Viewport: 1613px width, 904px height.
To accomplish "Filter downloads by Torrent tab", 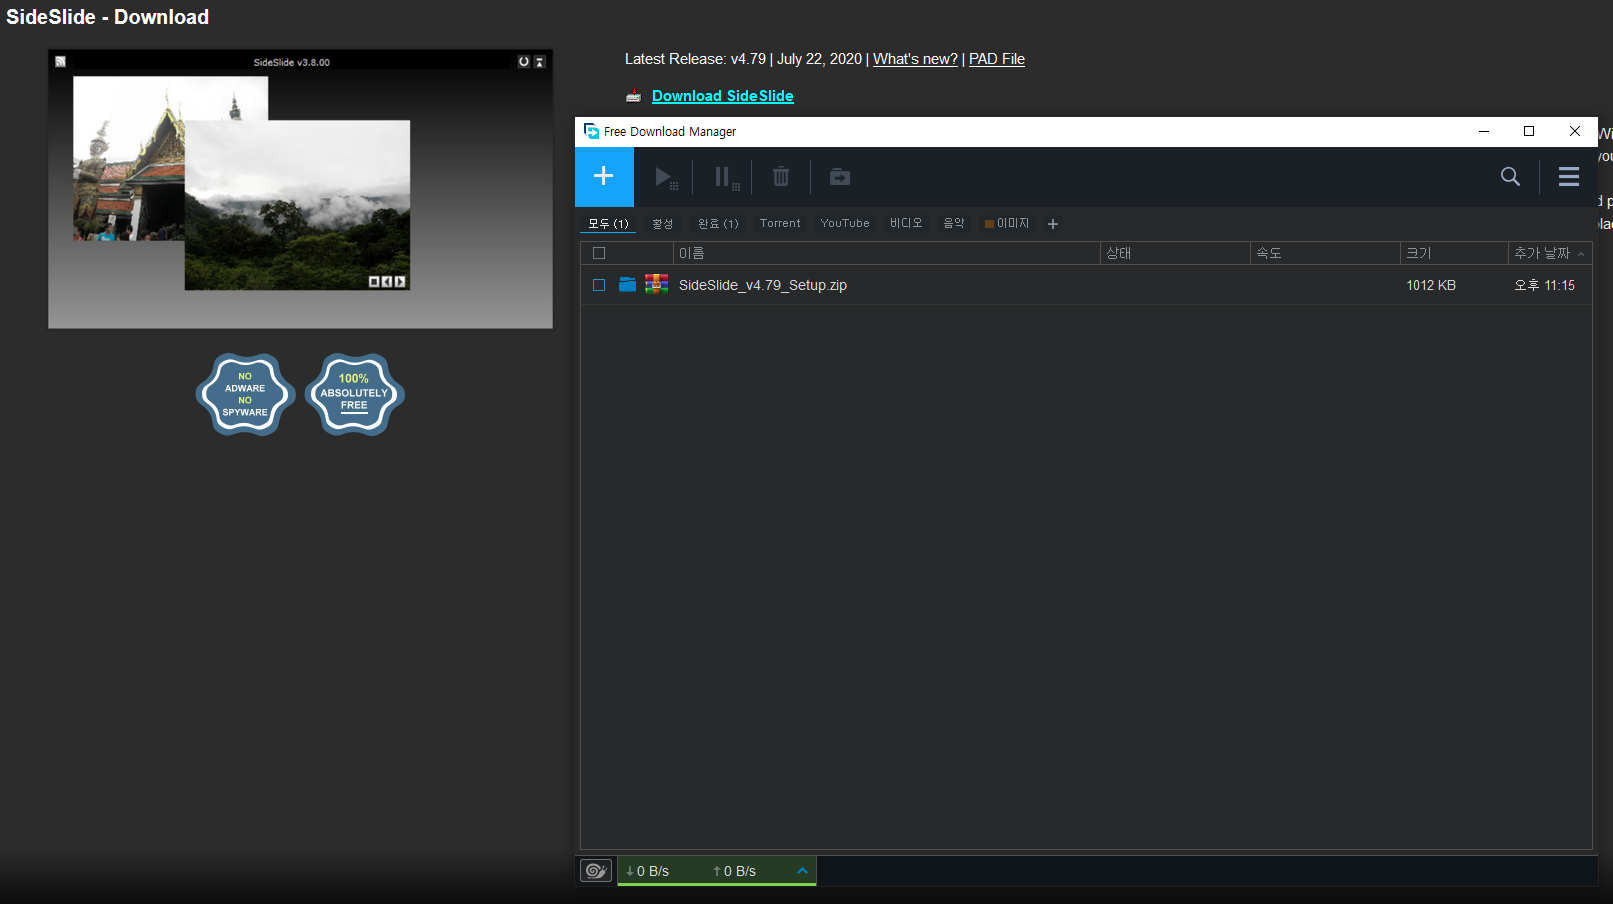I will [x=780, y=223].
